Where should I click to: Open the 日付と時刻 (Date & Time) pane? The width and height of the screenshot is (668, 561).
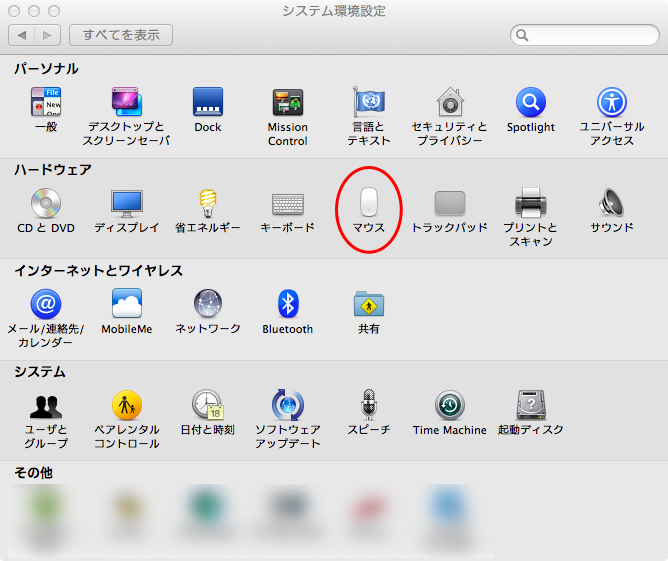tap(208, 406)
